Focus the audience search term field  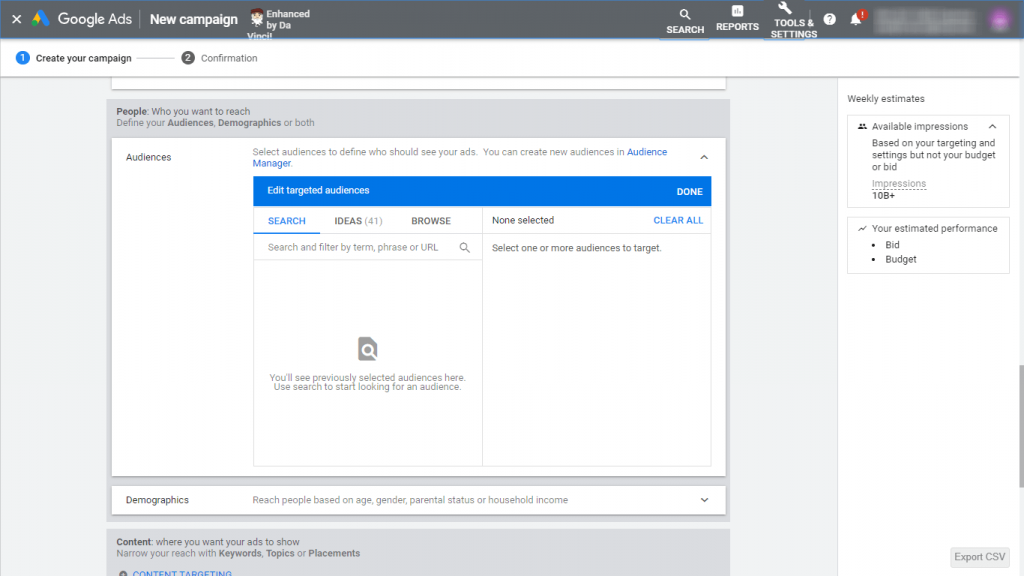359,248
